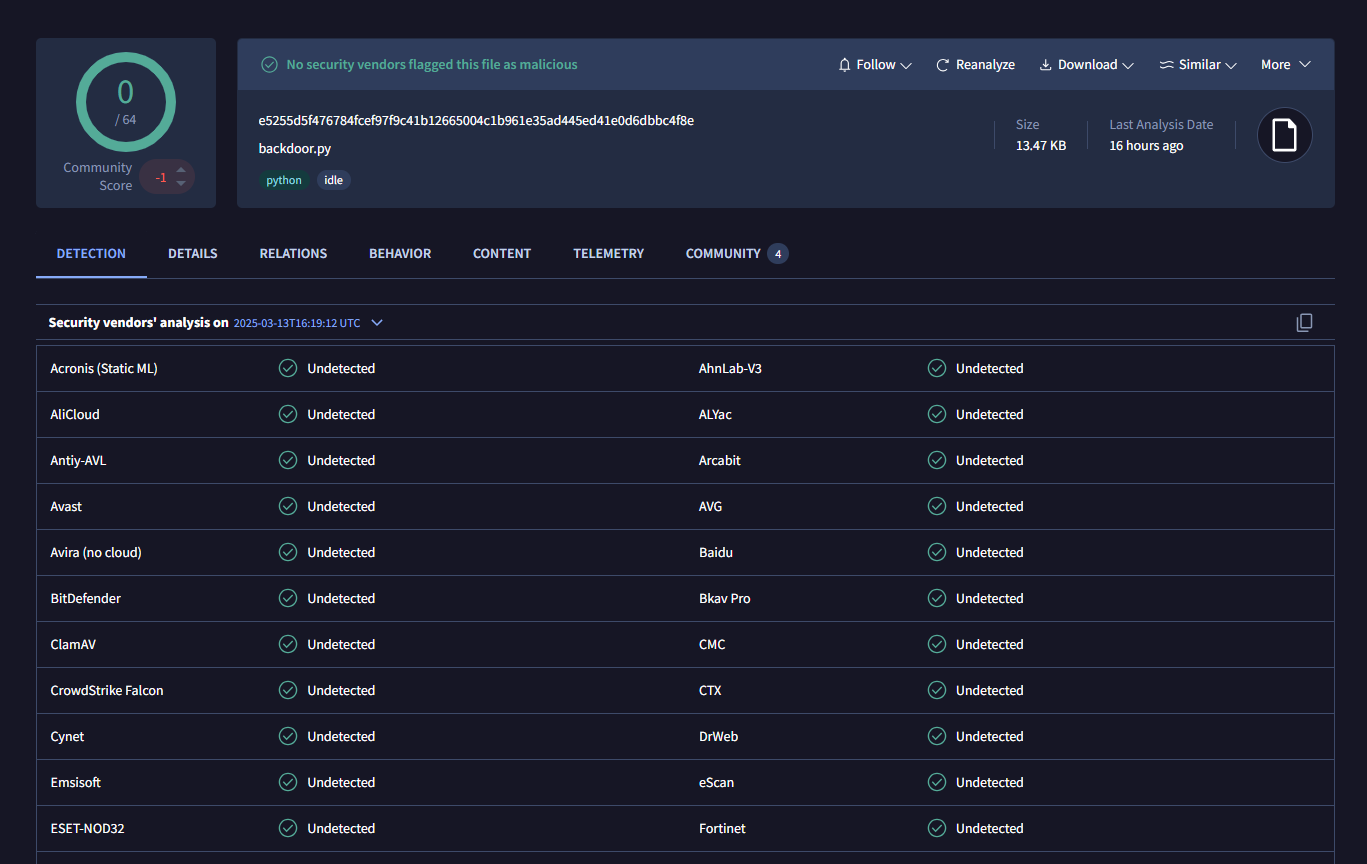Click the python tag

pos(284,181)
